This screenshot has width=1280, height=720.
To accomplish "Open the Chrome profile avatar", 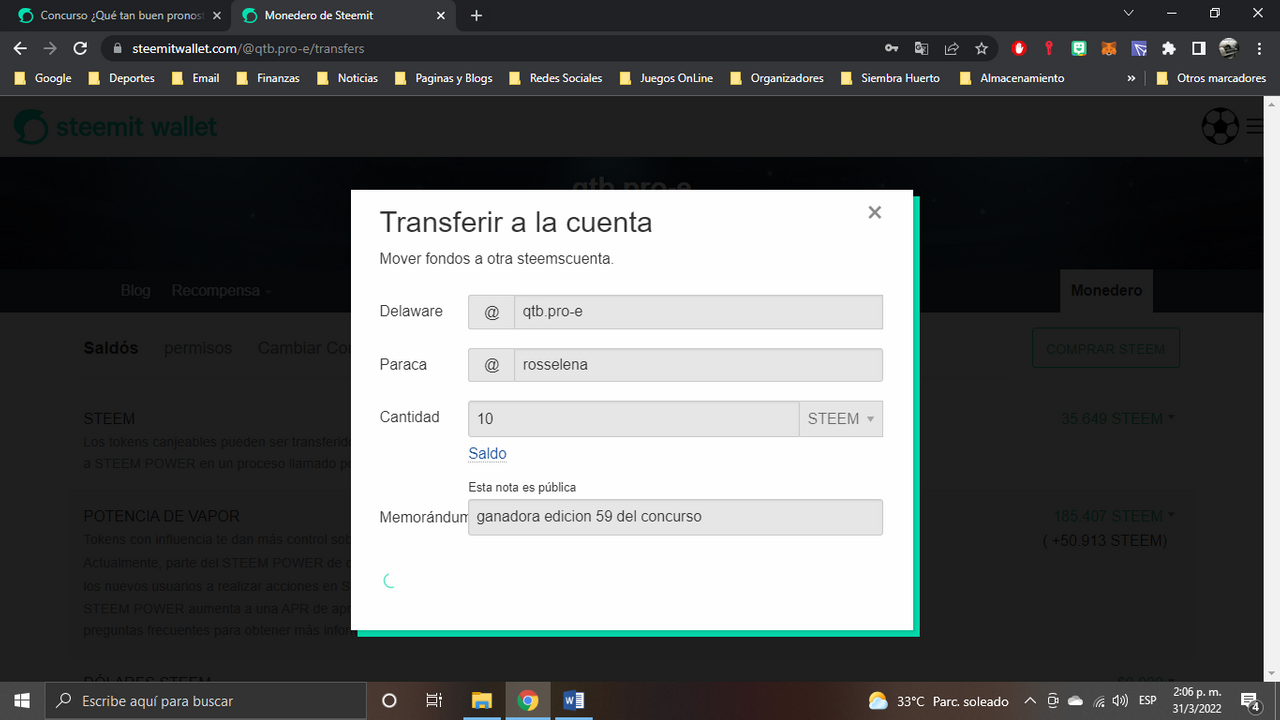I will (1229, 48).
